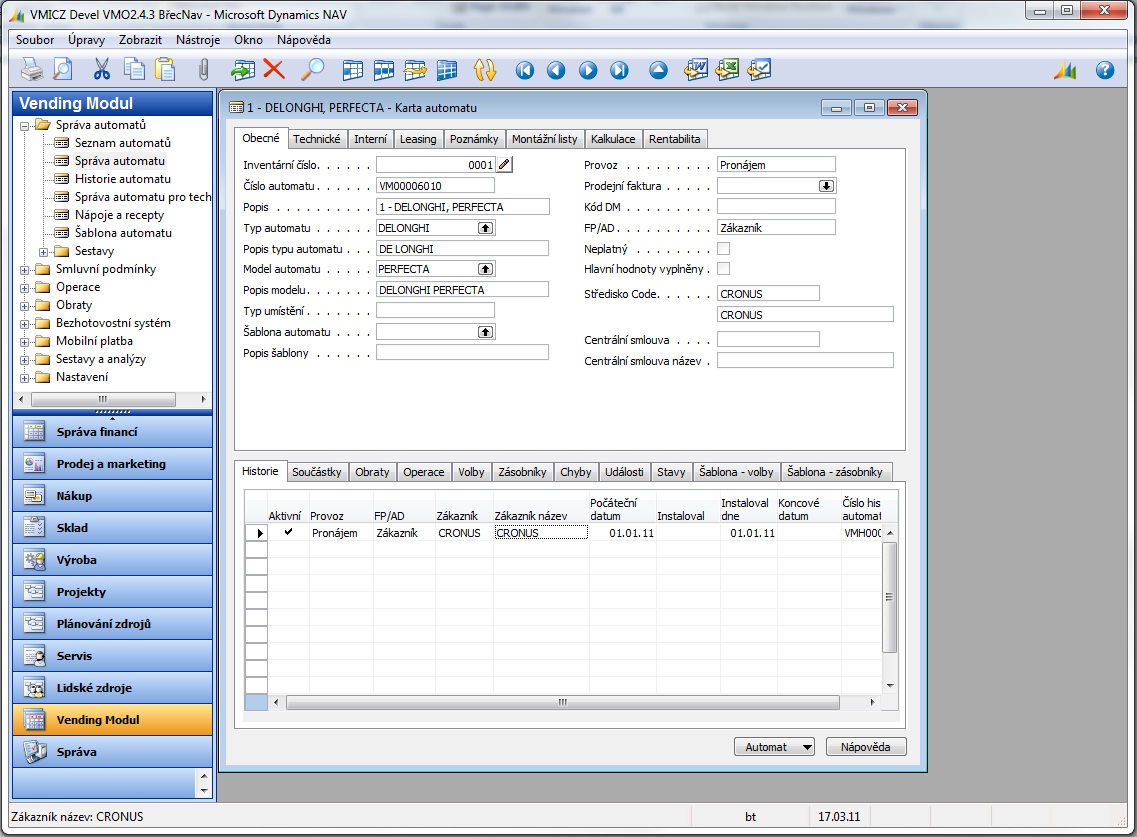Toggle Hlavní hodnoty vyplněny checkbox

(724, 269)
